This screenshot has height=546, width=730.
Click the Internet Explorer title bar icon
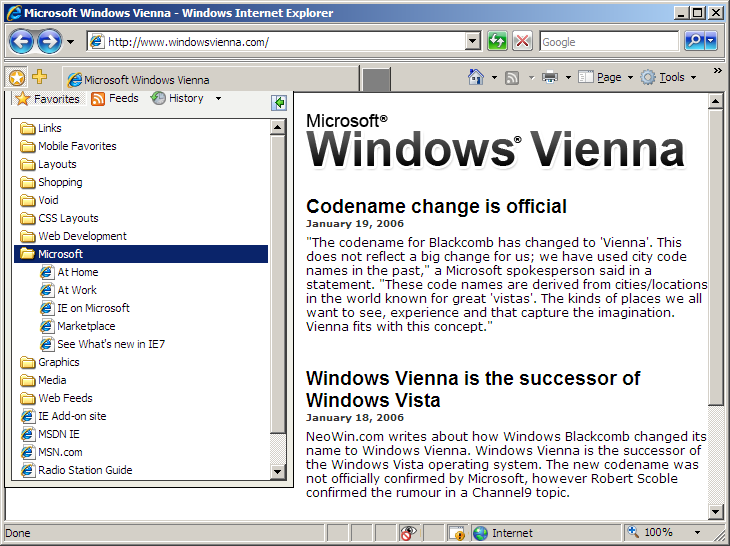[14, 12]
